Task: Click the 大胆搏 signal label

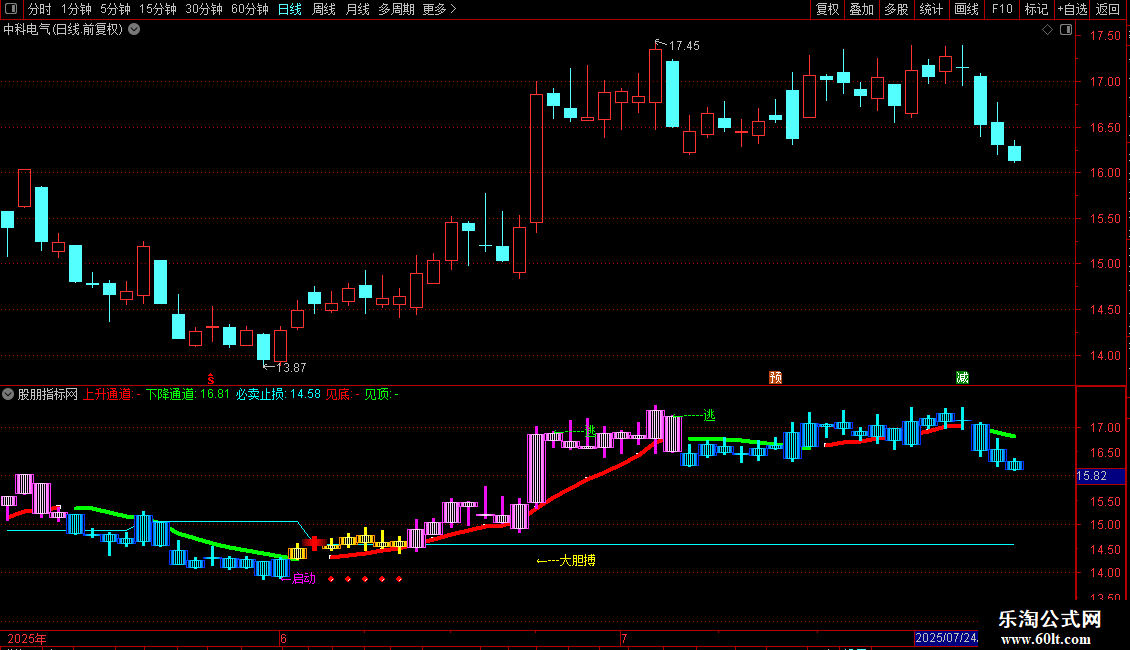Action: click(x=577, y=560)
